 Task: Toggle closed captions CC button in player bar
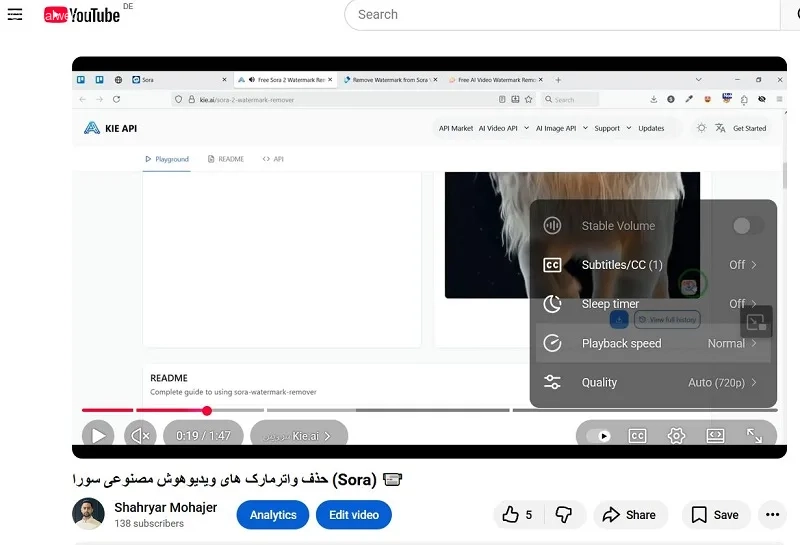click(x=637, y=435)
